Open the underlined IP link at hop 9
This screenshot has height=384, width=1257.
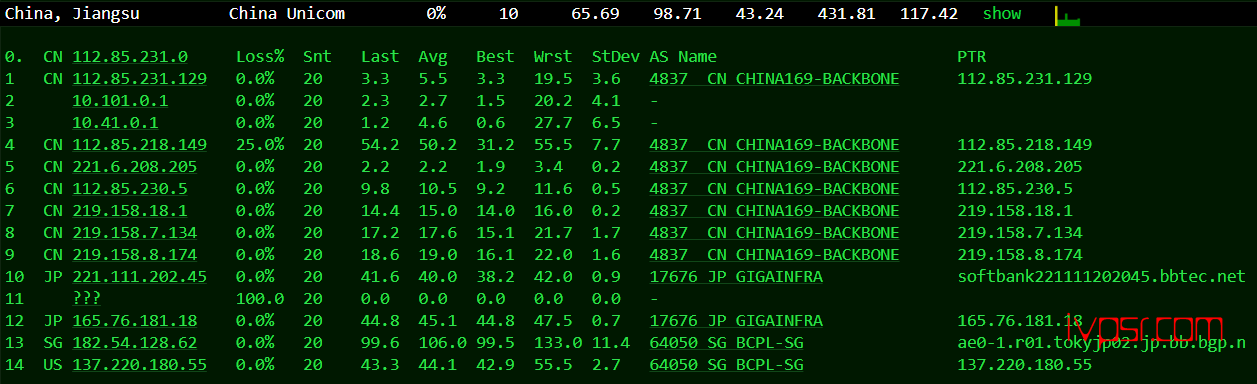135,255
